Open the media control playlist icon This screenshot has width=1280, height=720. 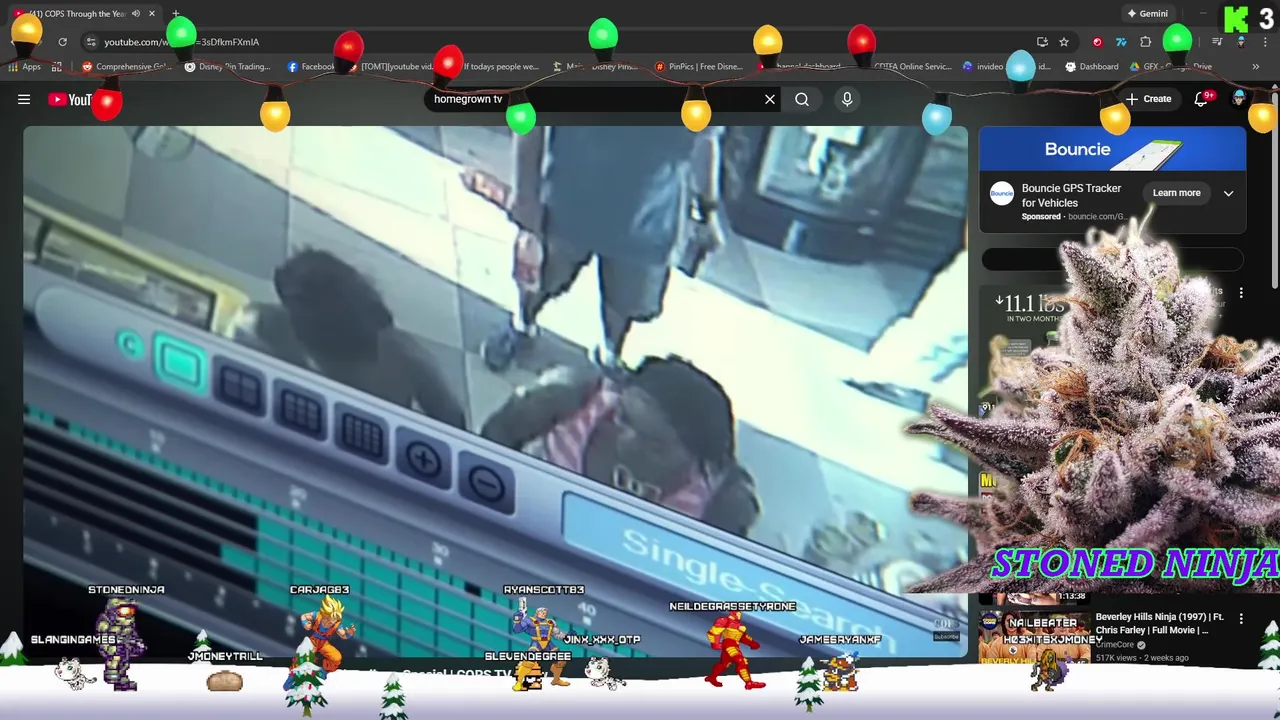1217,42
